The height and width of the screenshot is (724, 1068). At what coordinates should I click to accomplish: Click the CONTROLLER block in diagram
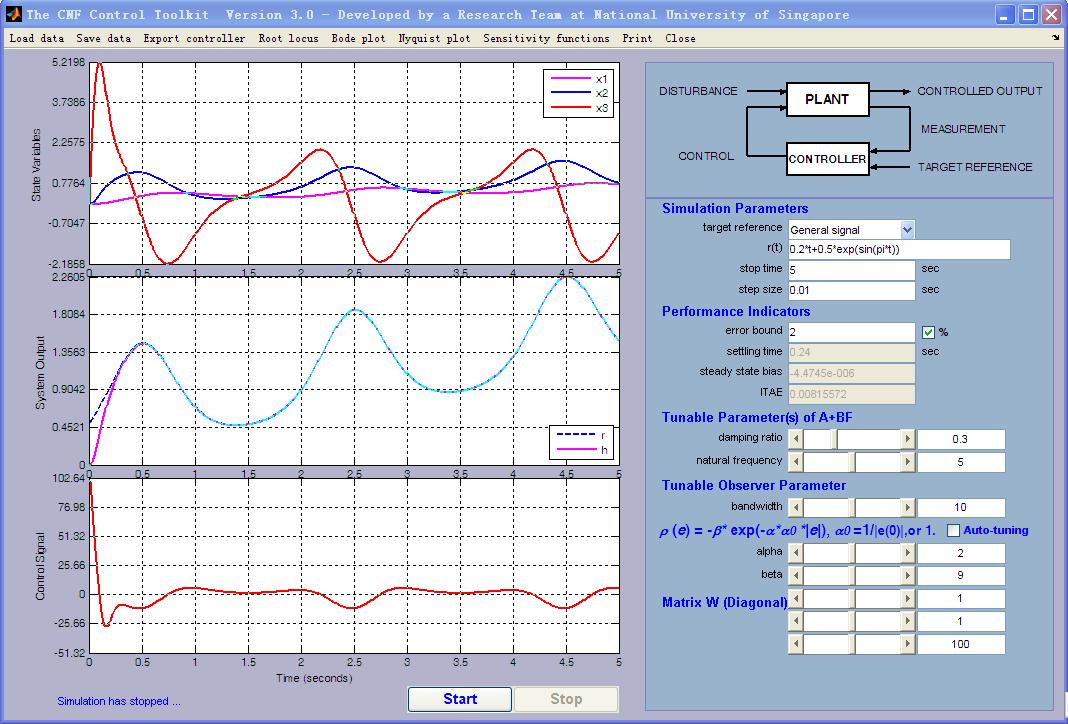pyautogui.click(x=828, y=159)
